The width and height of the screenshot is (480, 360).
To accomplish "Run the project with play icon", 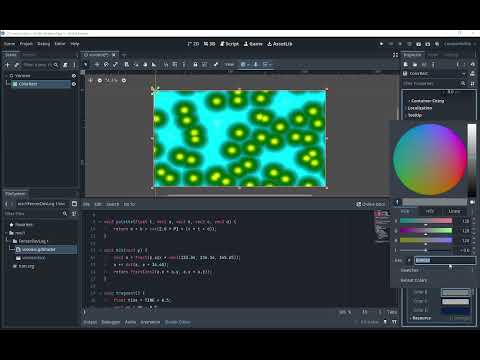I will click(x=381, y=44).
